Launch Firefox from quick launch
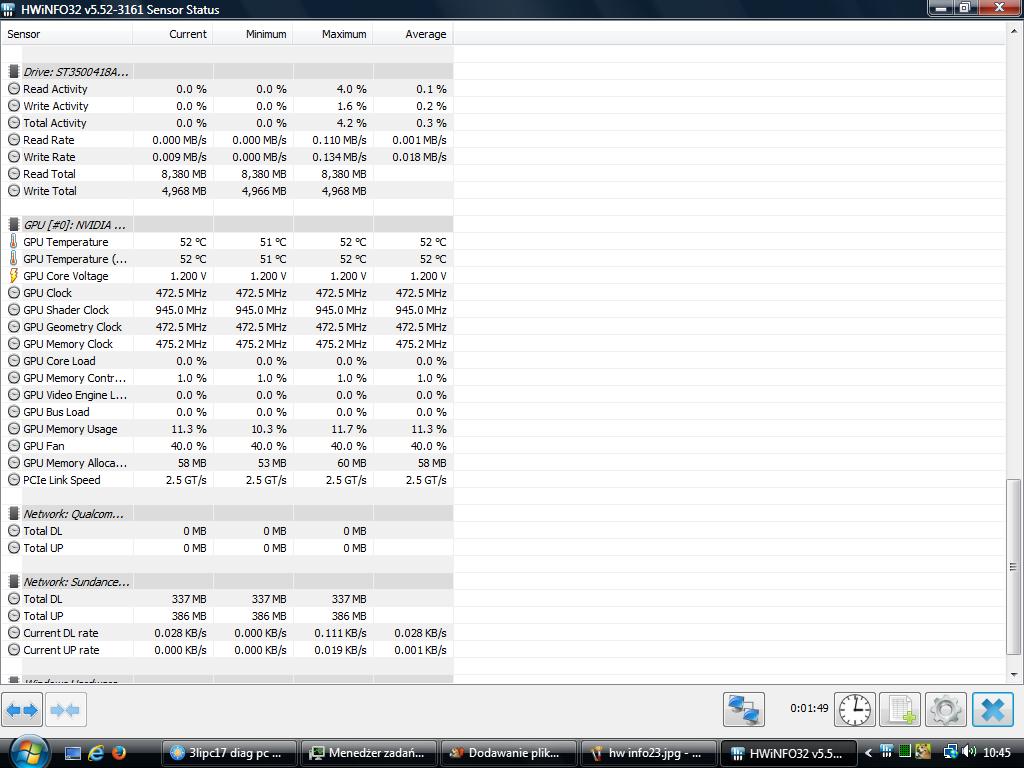The width and height of the screenshot is (1024, 768). pyautogui.click(x=118, y=753)
